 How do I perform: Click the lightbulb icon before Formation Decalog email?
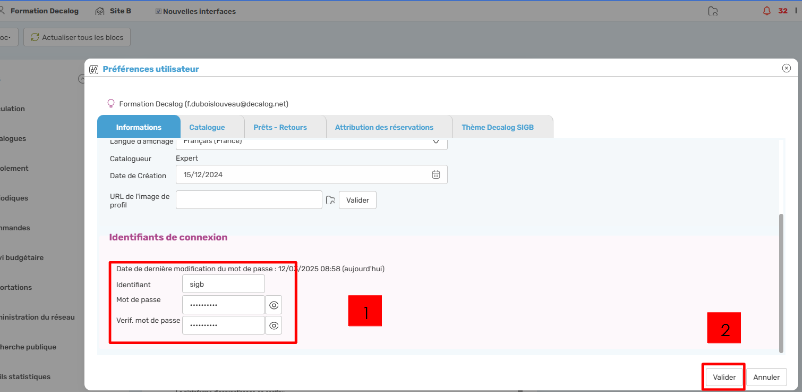[x=110, y=103]
